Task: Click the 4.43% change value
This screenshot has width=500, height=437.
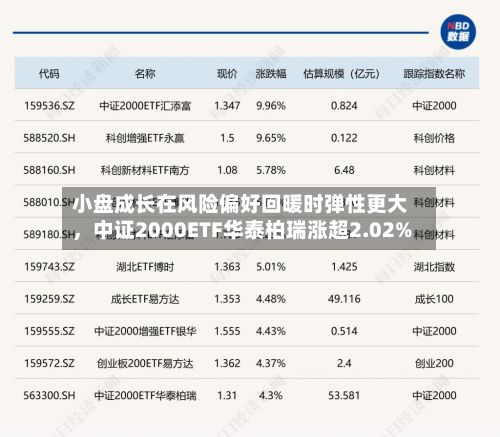Action: coord(271,331)
